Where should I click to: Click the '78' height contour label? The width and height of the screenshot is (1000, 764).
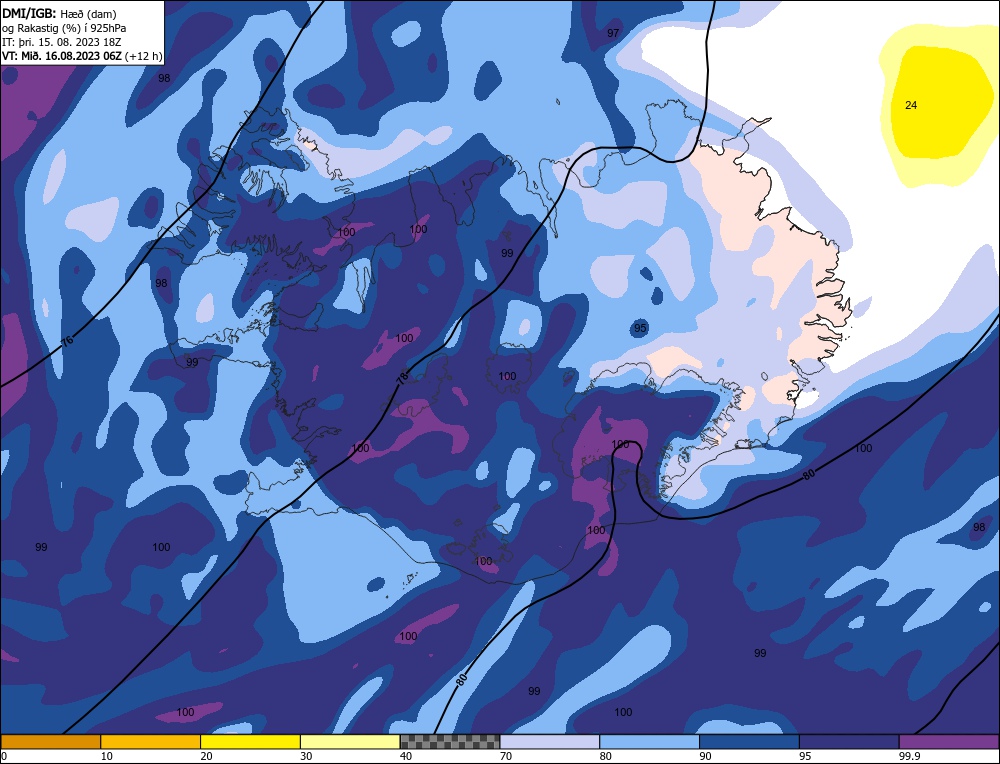tap(402, 378)
